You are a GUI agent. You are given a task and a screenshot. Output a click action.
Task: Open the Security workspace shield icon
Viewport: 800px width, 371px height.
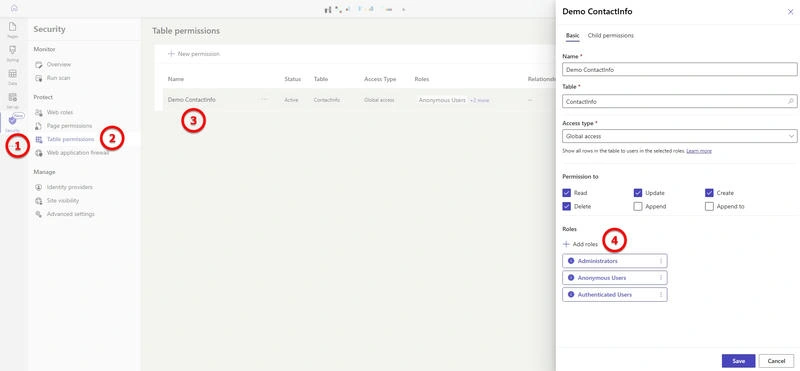tap(13, 120)
